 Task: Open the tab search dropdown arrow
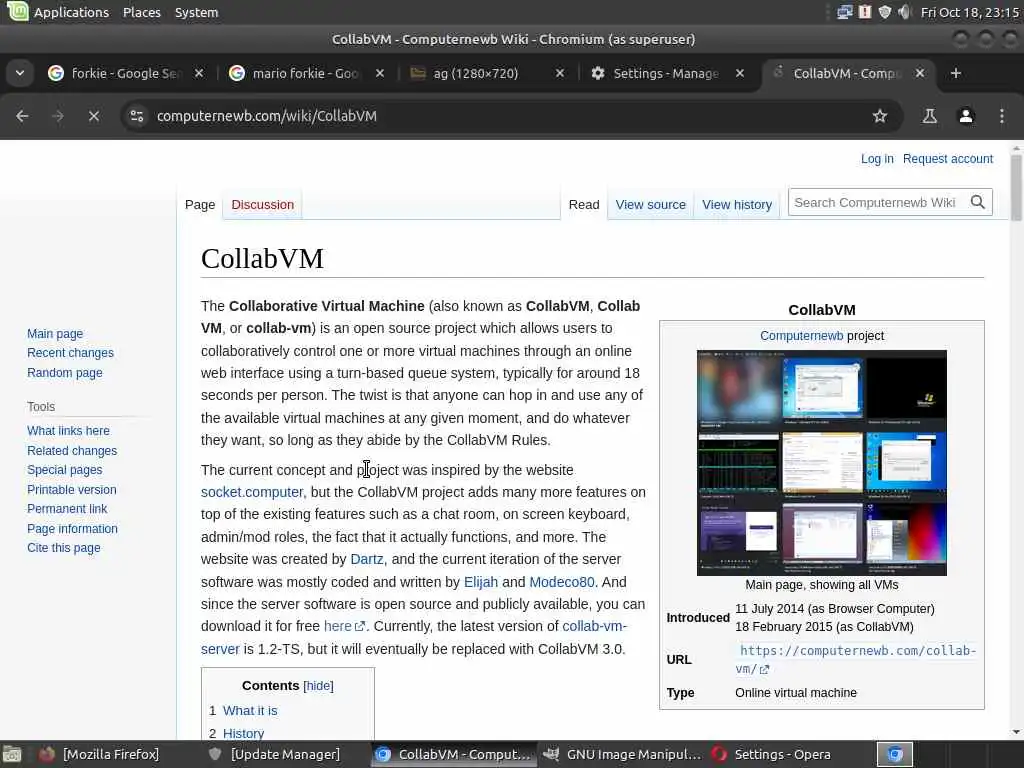coord(20,73)
